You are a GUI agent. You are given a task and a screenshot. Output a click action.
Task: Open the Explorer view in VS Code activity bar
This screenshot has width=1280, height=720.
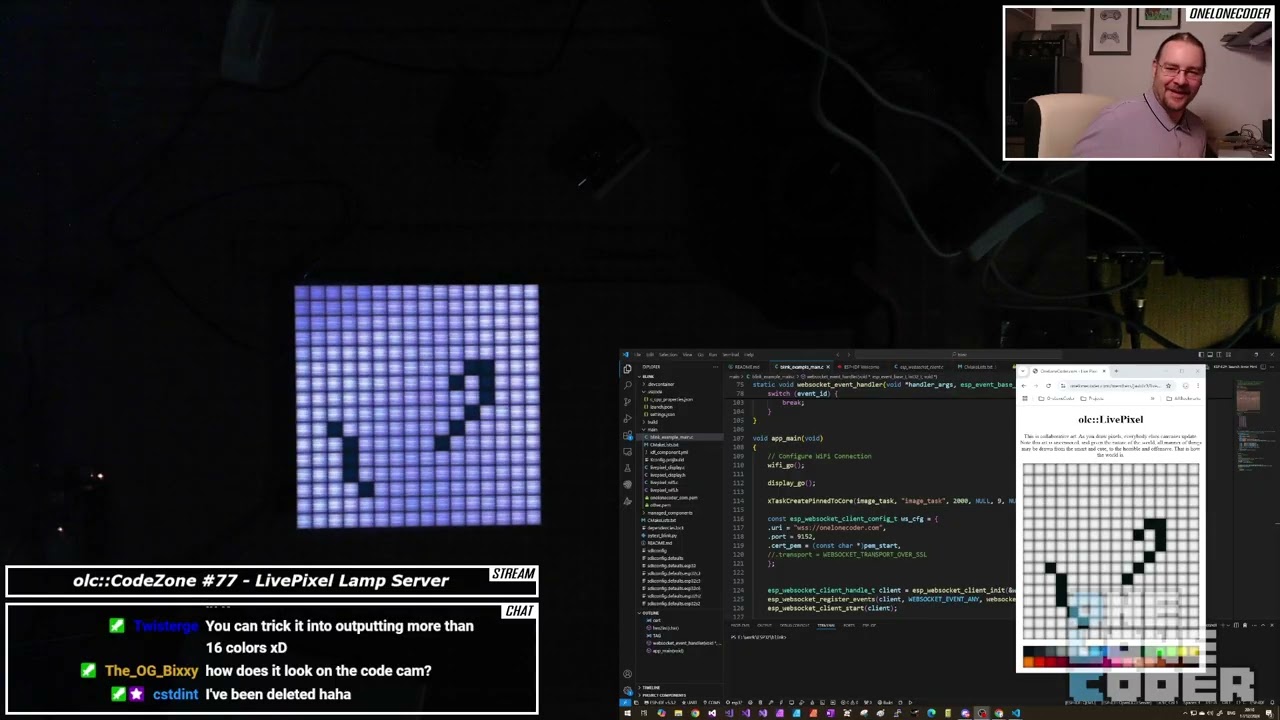coord(627,369)
